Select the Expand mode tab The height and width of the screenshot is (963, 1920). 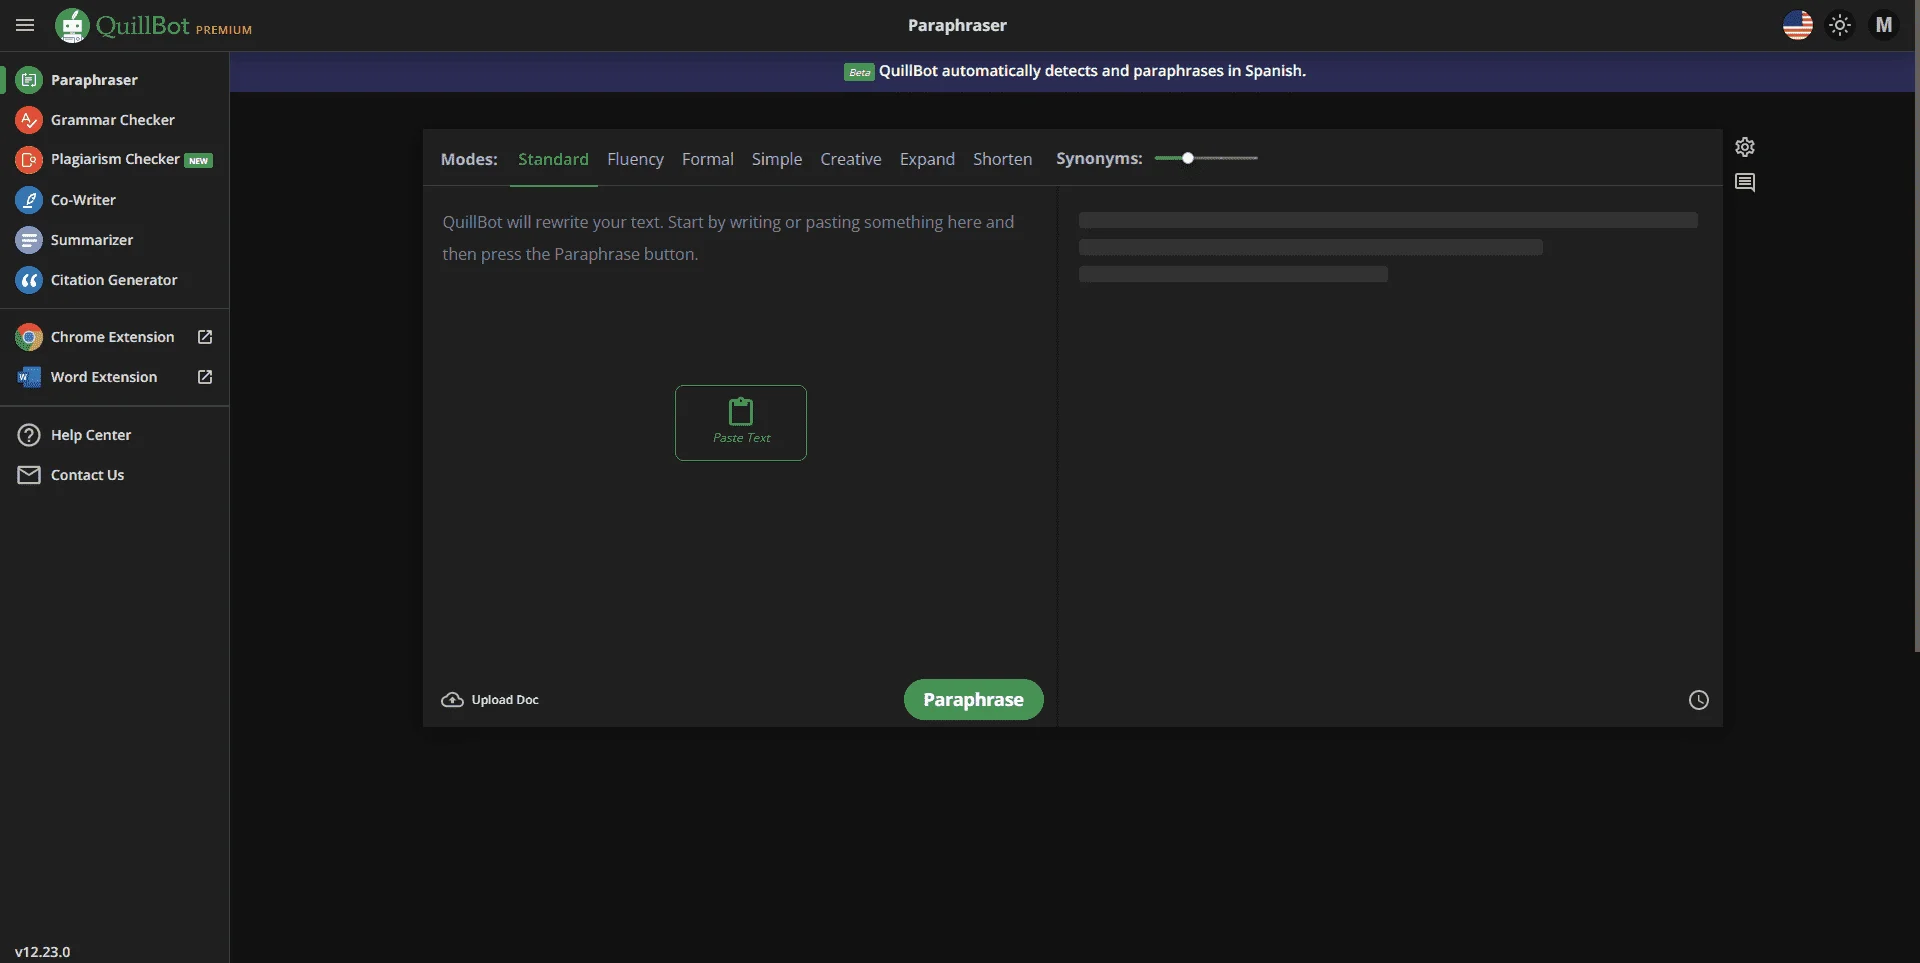pos(927,159)
